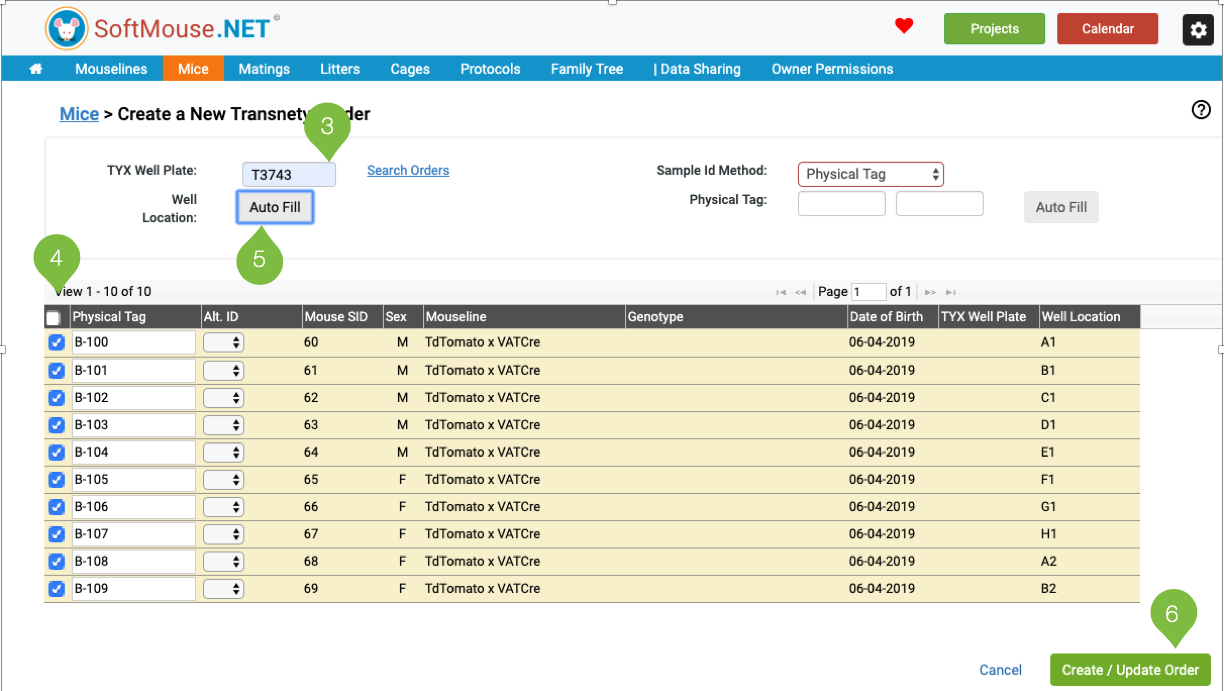
Task: Uncheck the checkbox for mouse B-100
Action: coord(57,343)
